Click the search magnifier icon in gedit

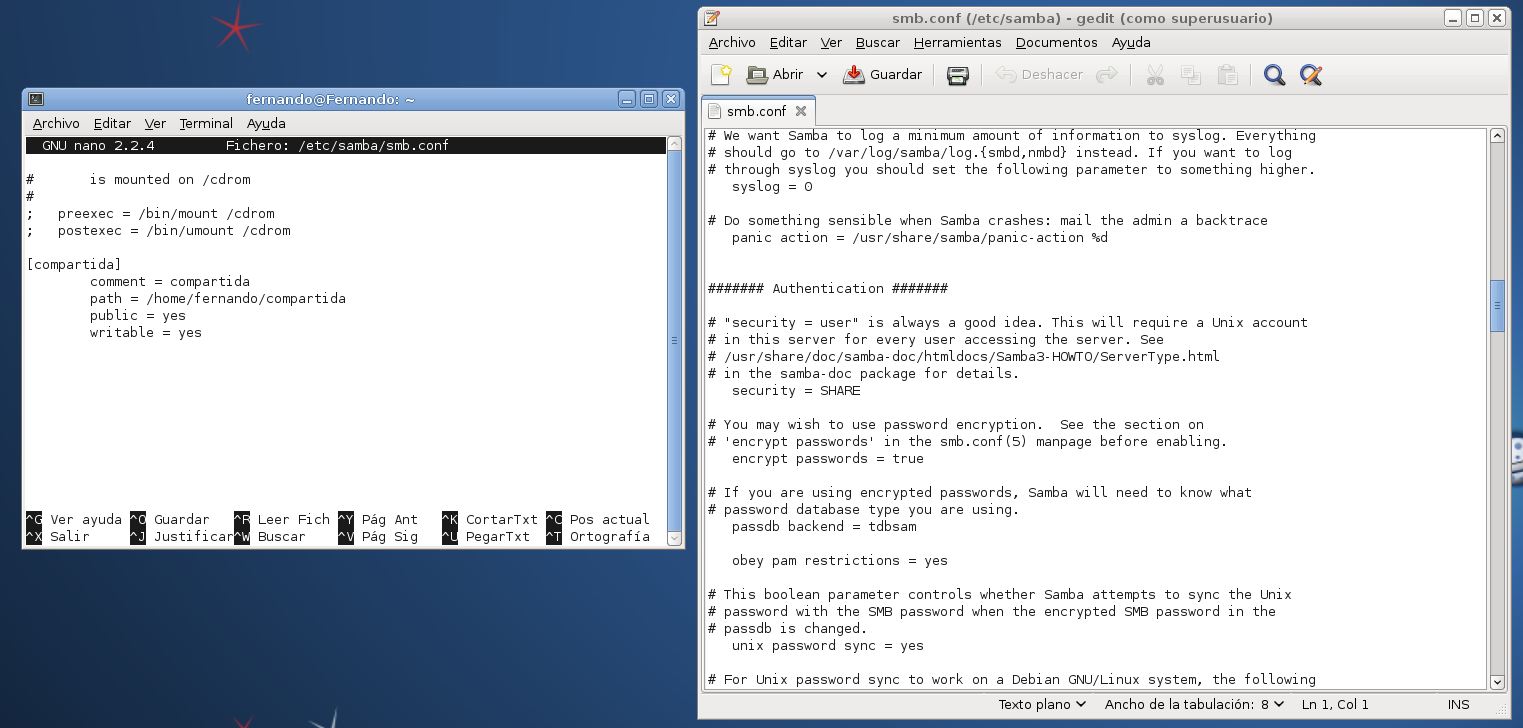[x=1274, y=75]
